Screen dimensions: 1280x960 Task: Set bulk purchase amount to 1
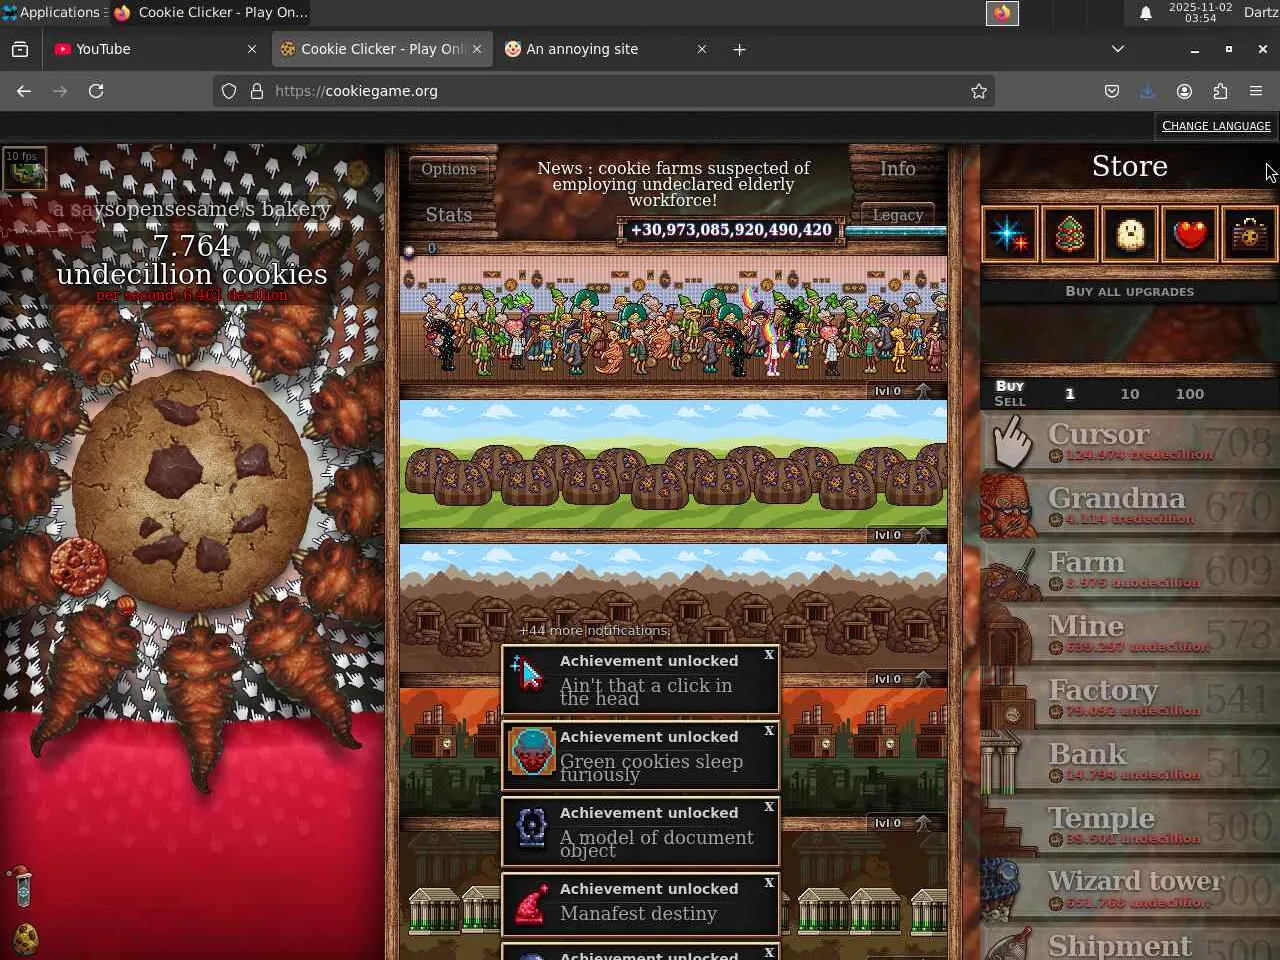(x=1070, y=394)
